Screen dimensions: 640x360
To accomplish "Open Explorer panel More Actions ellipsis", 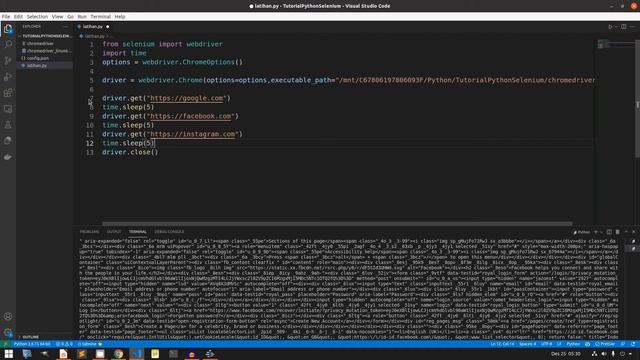I will 66,27.
